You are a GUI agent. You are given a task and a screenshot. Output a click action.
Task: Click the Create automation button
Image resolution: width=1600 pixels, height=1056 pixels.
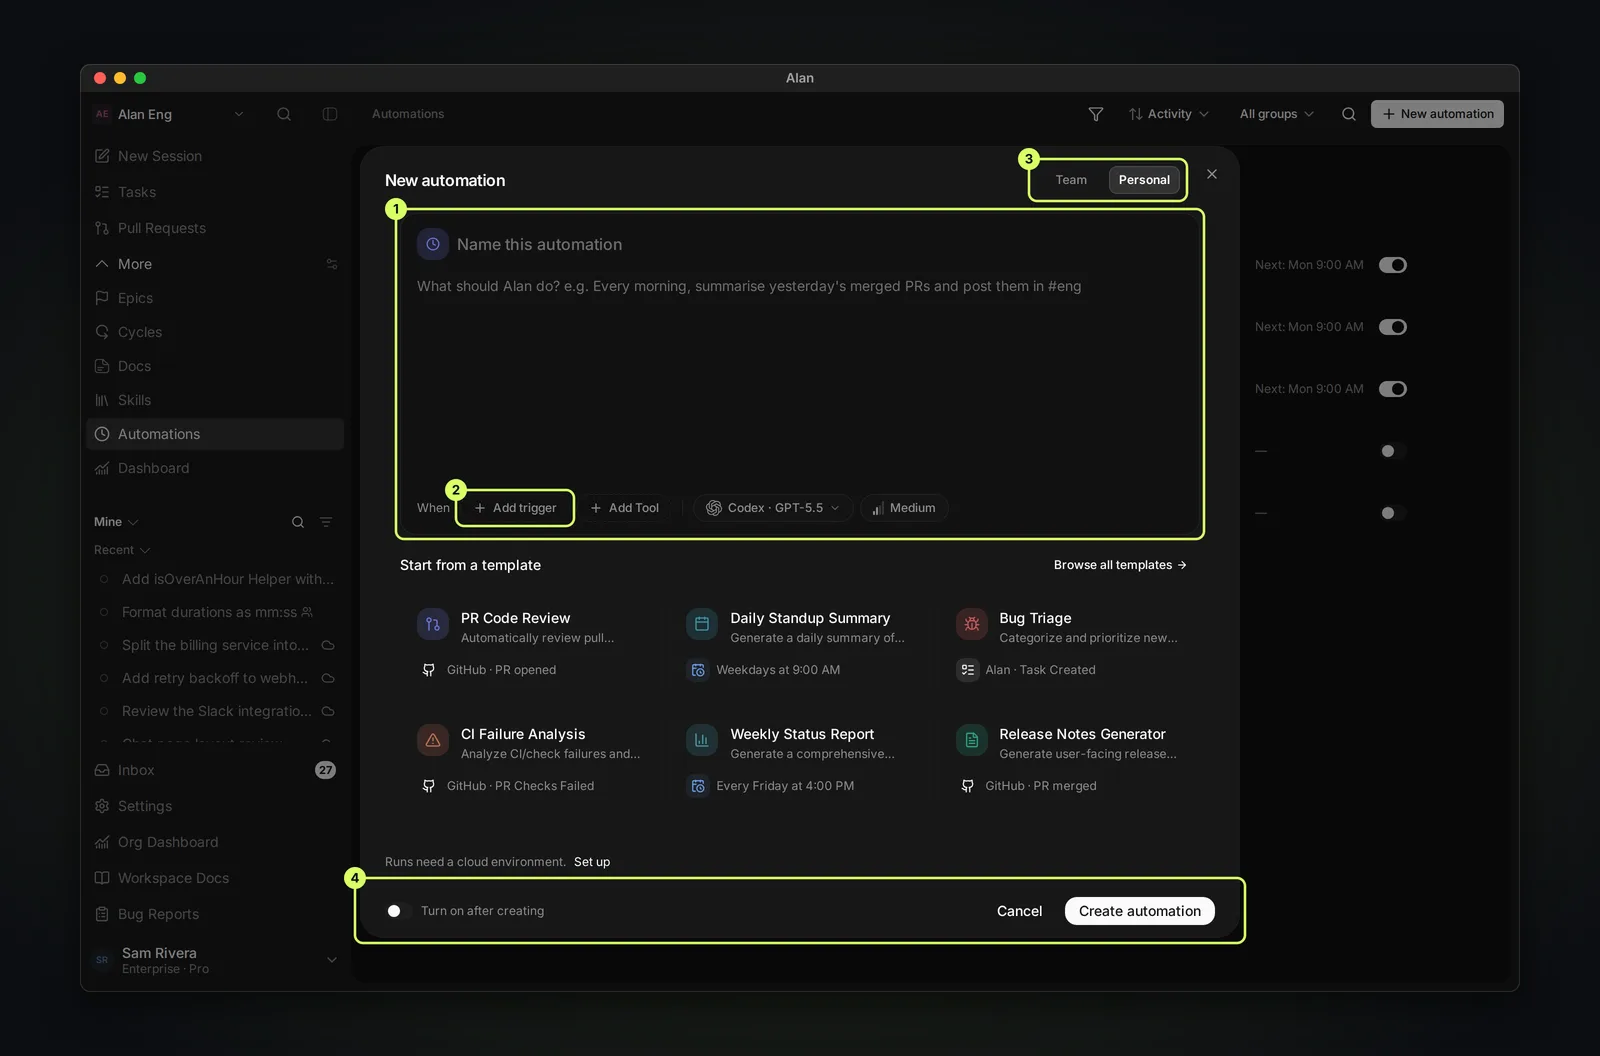point(1140,911)
